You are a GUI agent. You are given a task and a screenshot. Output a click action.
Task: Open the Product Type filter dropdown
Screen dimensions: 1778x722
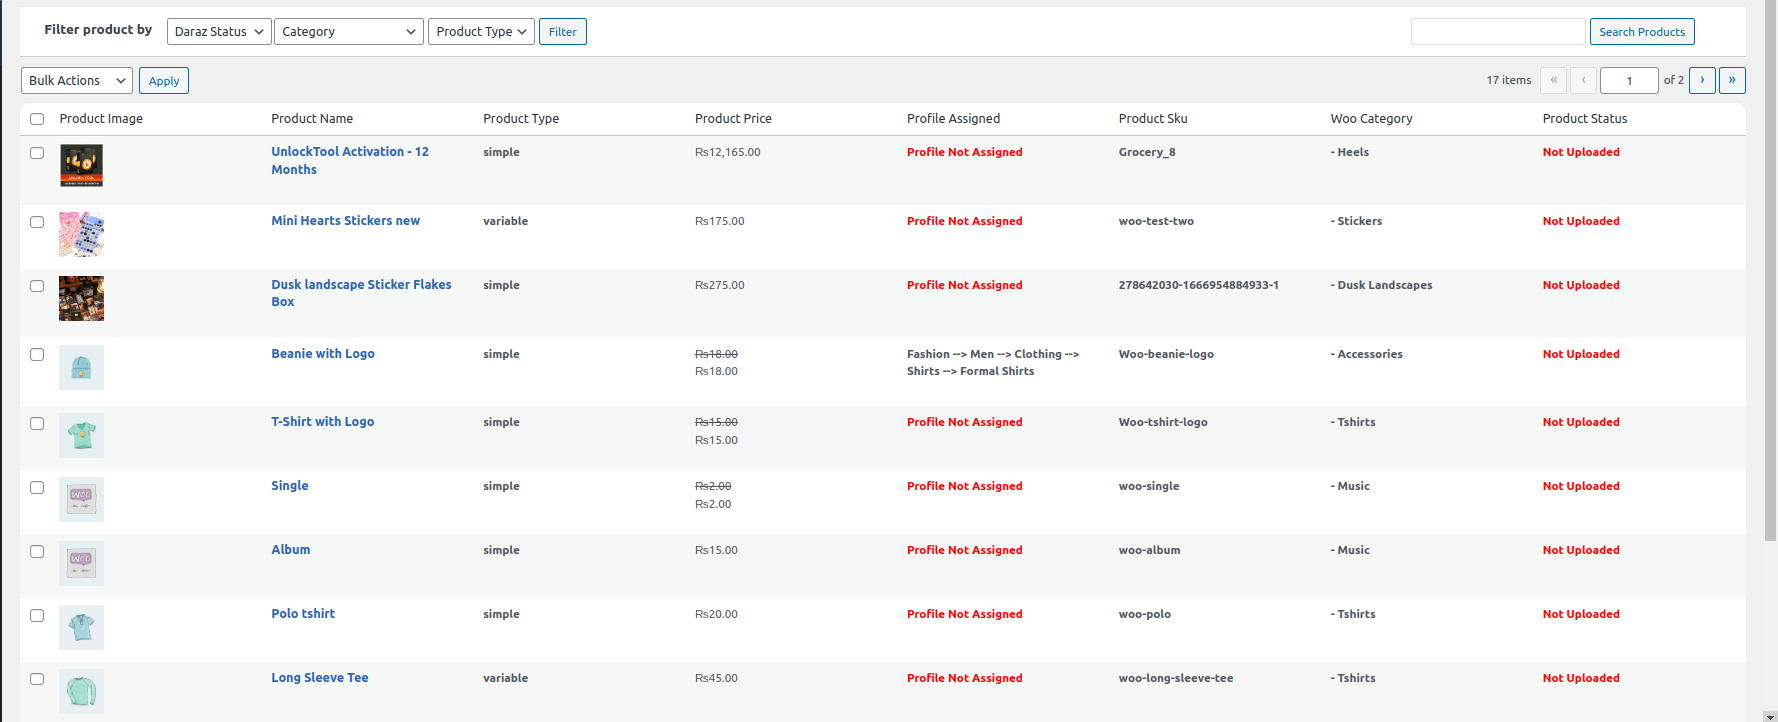pos(481,32)
